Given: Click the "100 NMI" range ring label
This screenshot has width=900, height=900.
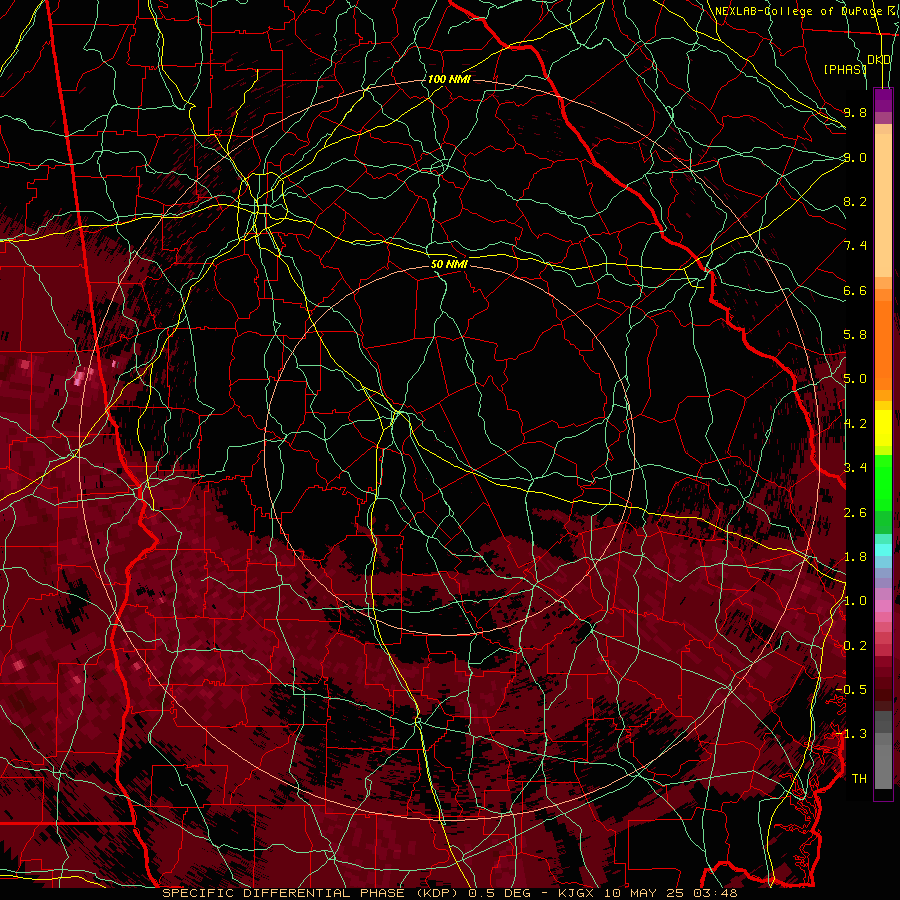Looking at the screenshot, I should 449,79.
